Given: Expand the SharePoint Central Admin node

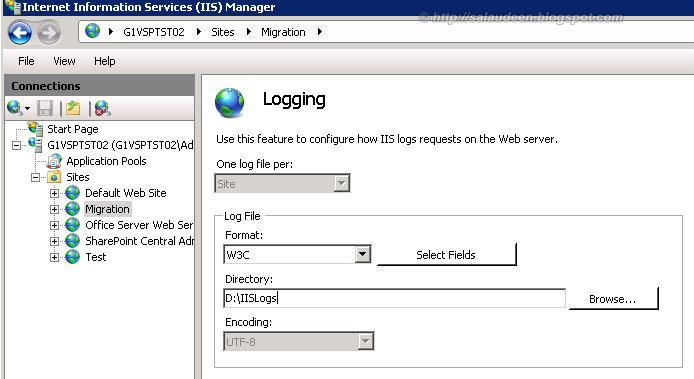Looking at the screenshot, I should tap(54, 241).
